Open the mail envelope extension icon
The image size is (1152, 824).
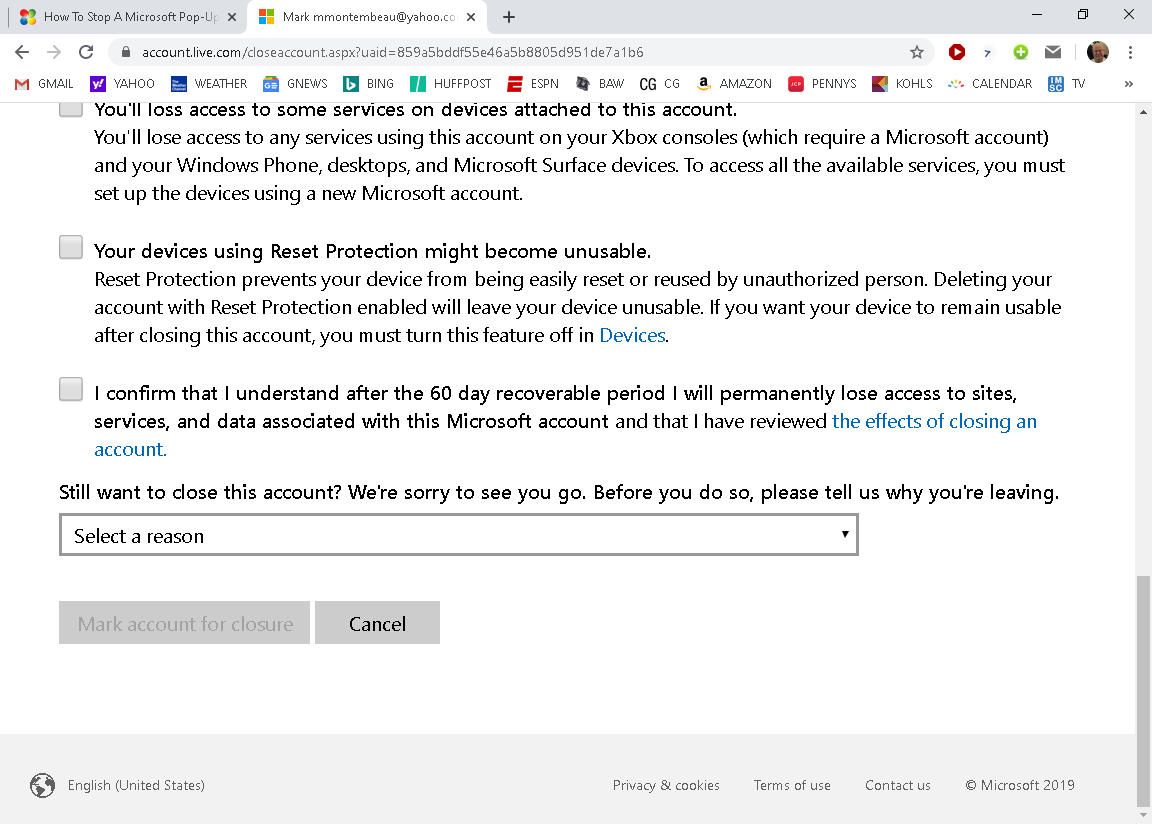pos(1053,52)
